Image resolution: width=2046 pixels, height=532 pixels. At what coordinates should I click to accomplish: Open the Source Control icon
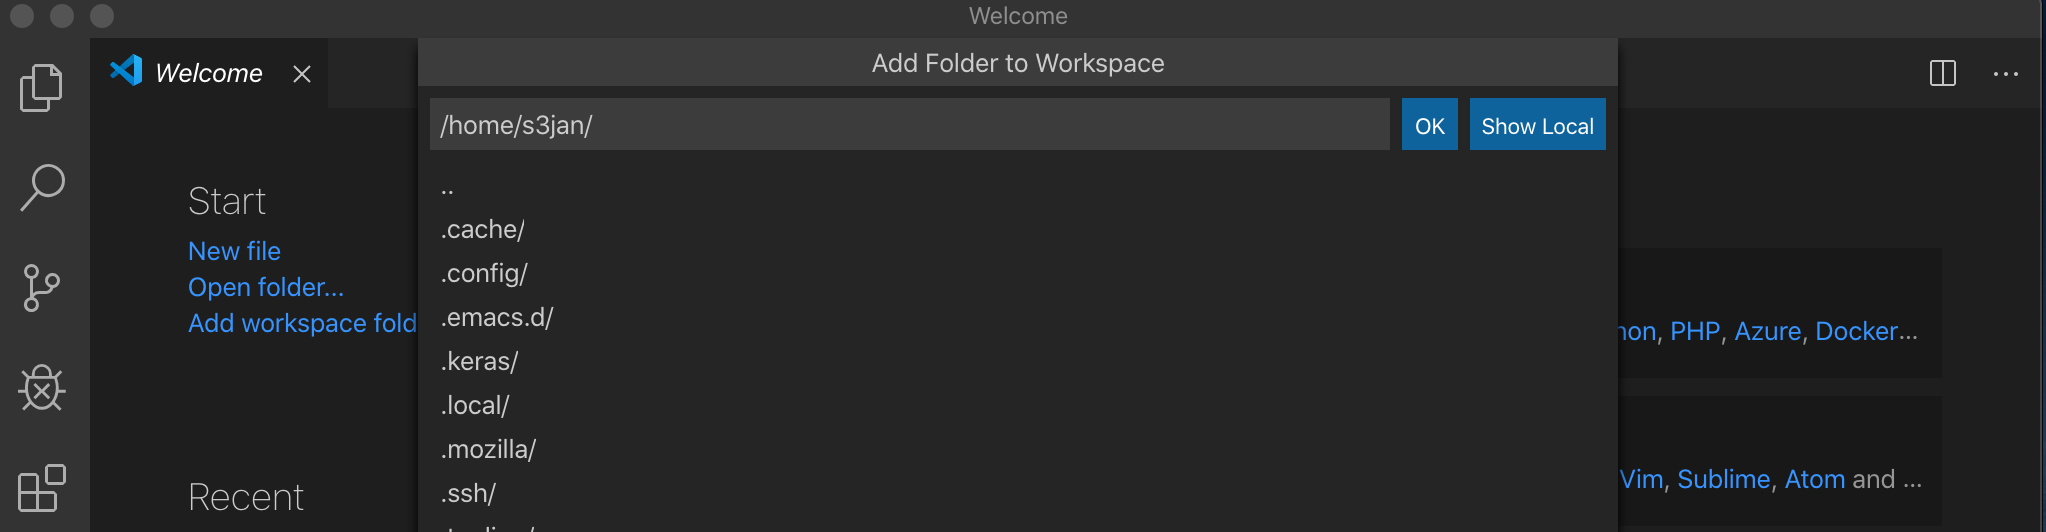click(41, 288)
